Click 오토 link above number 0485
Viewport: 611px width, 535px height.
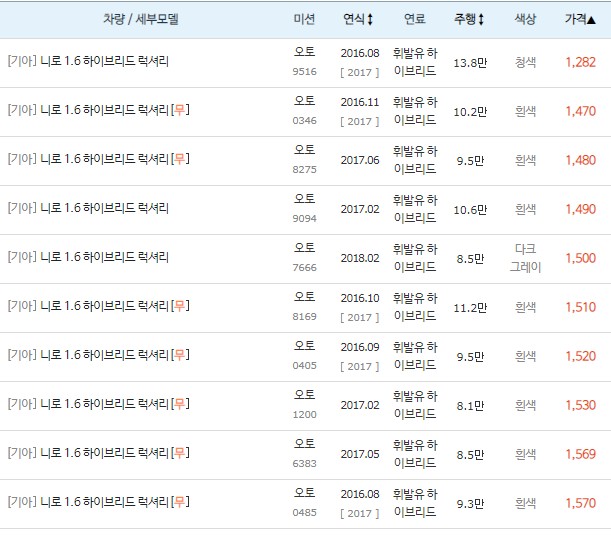tap(304, 493)
